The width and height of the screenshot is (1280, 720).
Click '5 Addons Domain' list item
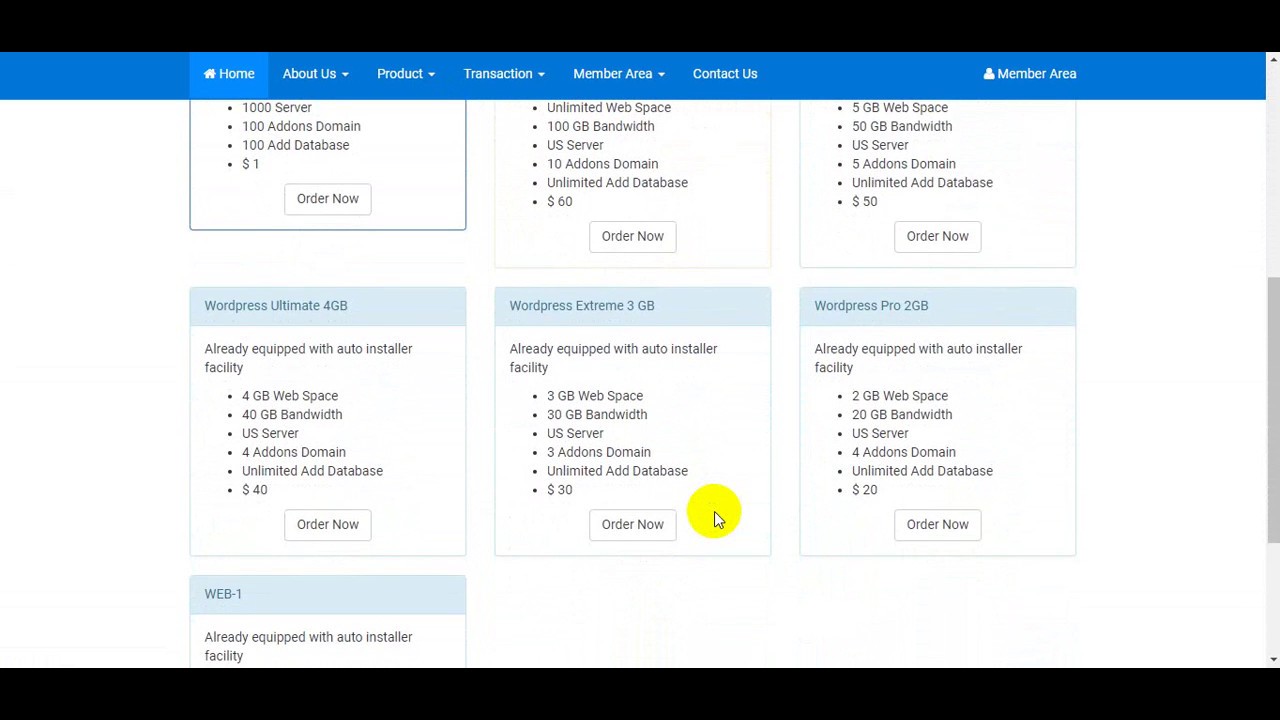904,164
